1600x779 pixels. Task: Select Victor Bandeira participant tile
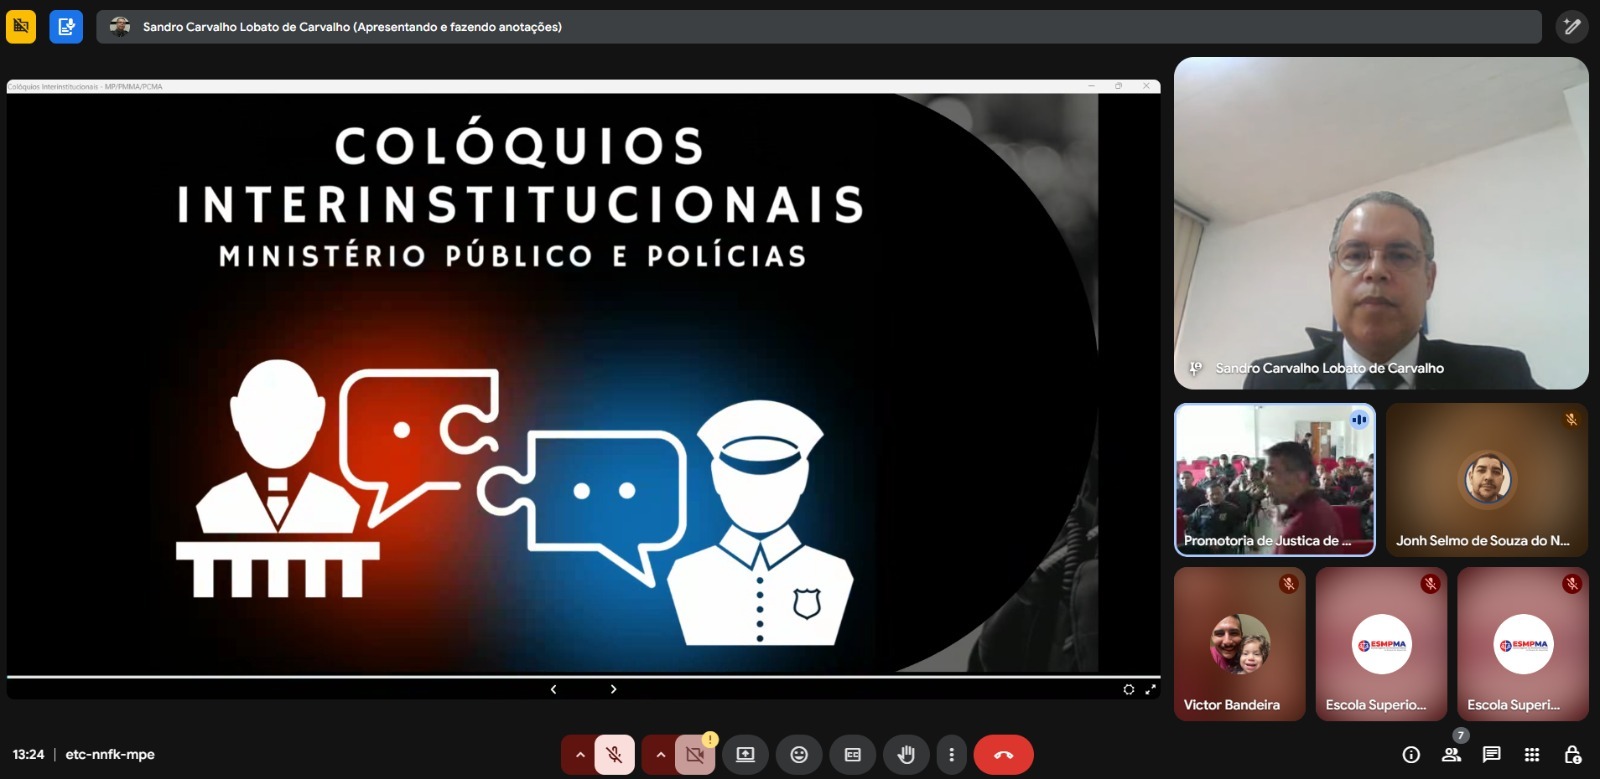[x=1239, y=644]
